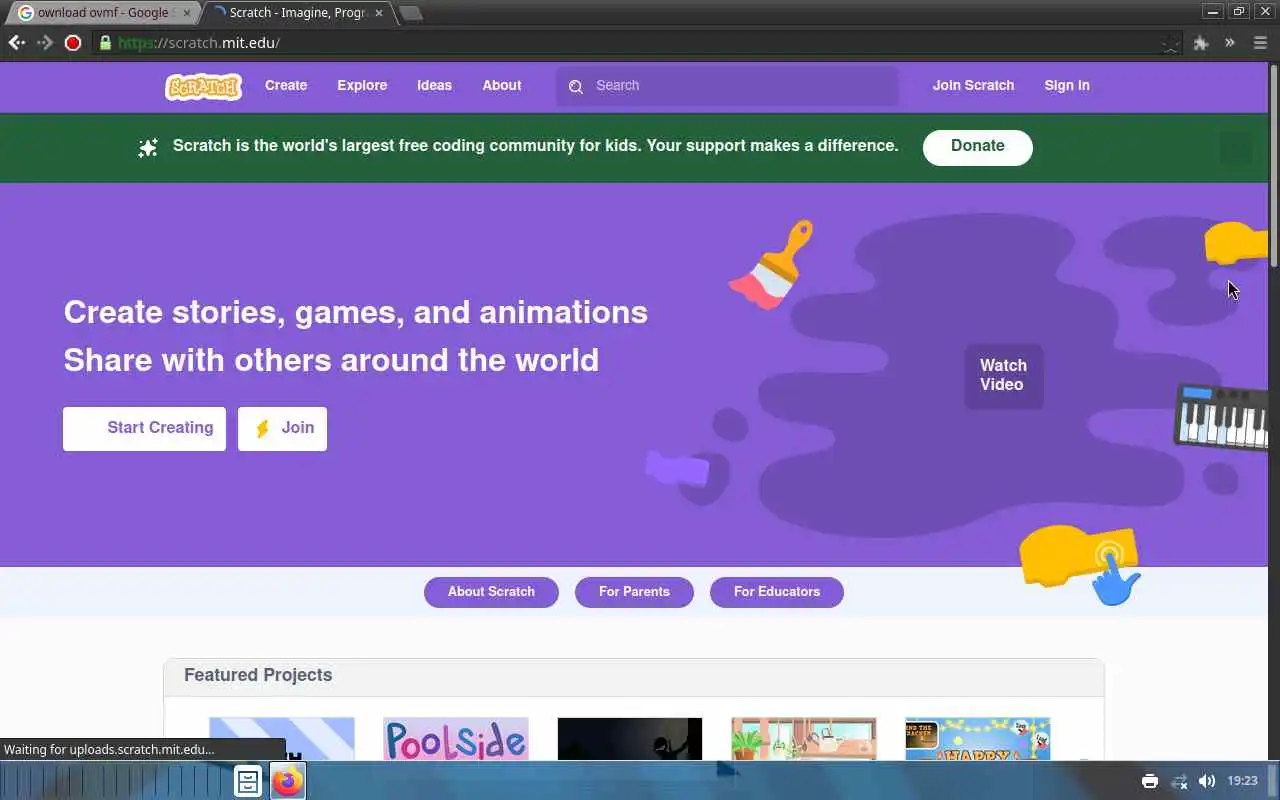Open the For Educators pill button
1280x800 pixels.
(x=777, y=592)
